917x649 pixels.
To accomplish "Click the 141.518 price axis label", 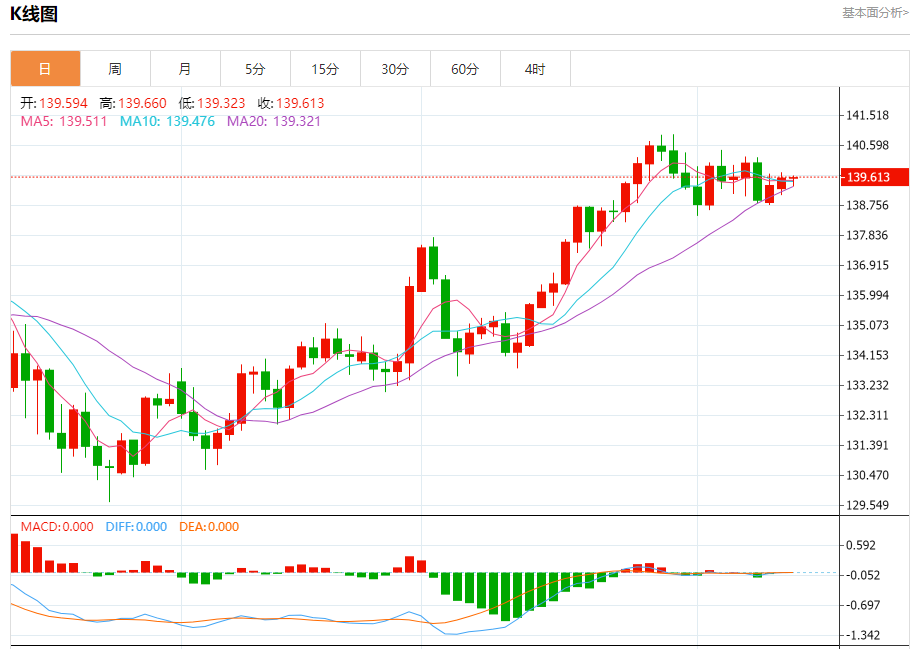I will point(867,115).
